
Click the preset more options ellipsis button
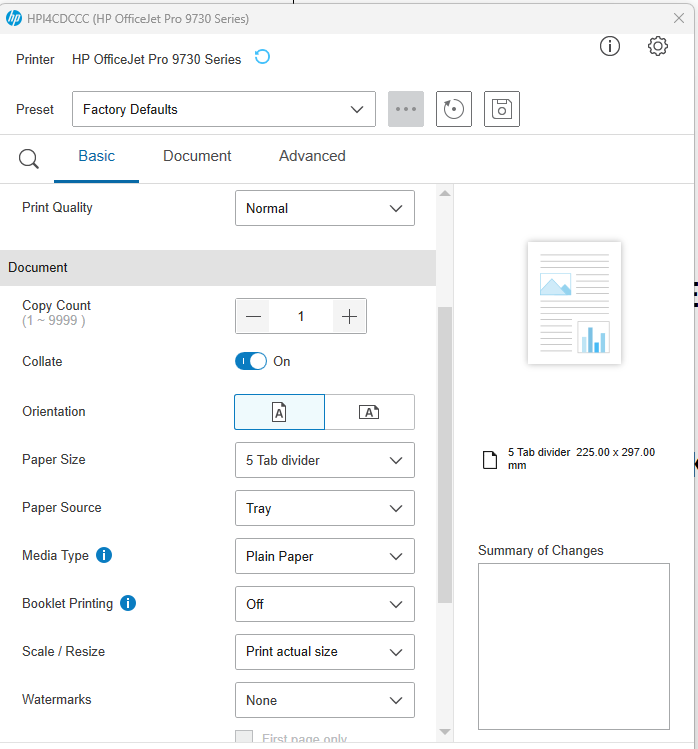pos(406,109)
